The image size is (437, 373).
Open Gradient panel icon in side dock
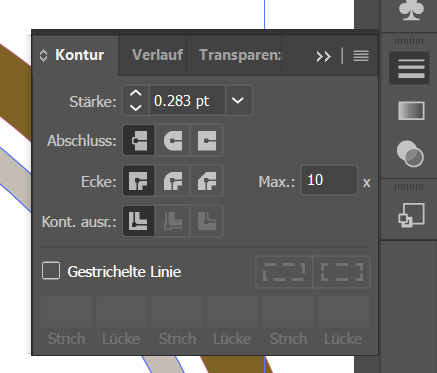[411, 110]
